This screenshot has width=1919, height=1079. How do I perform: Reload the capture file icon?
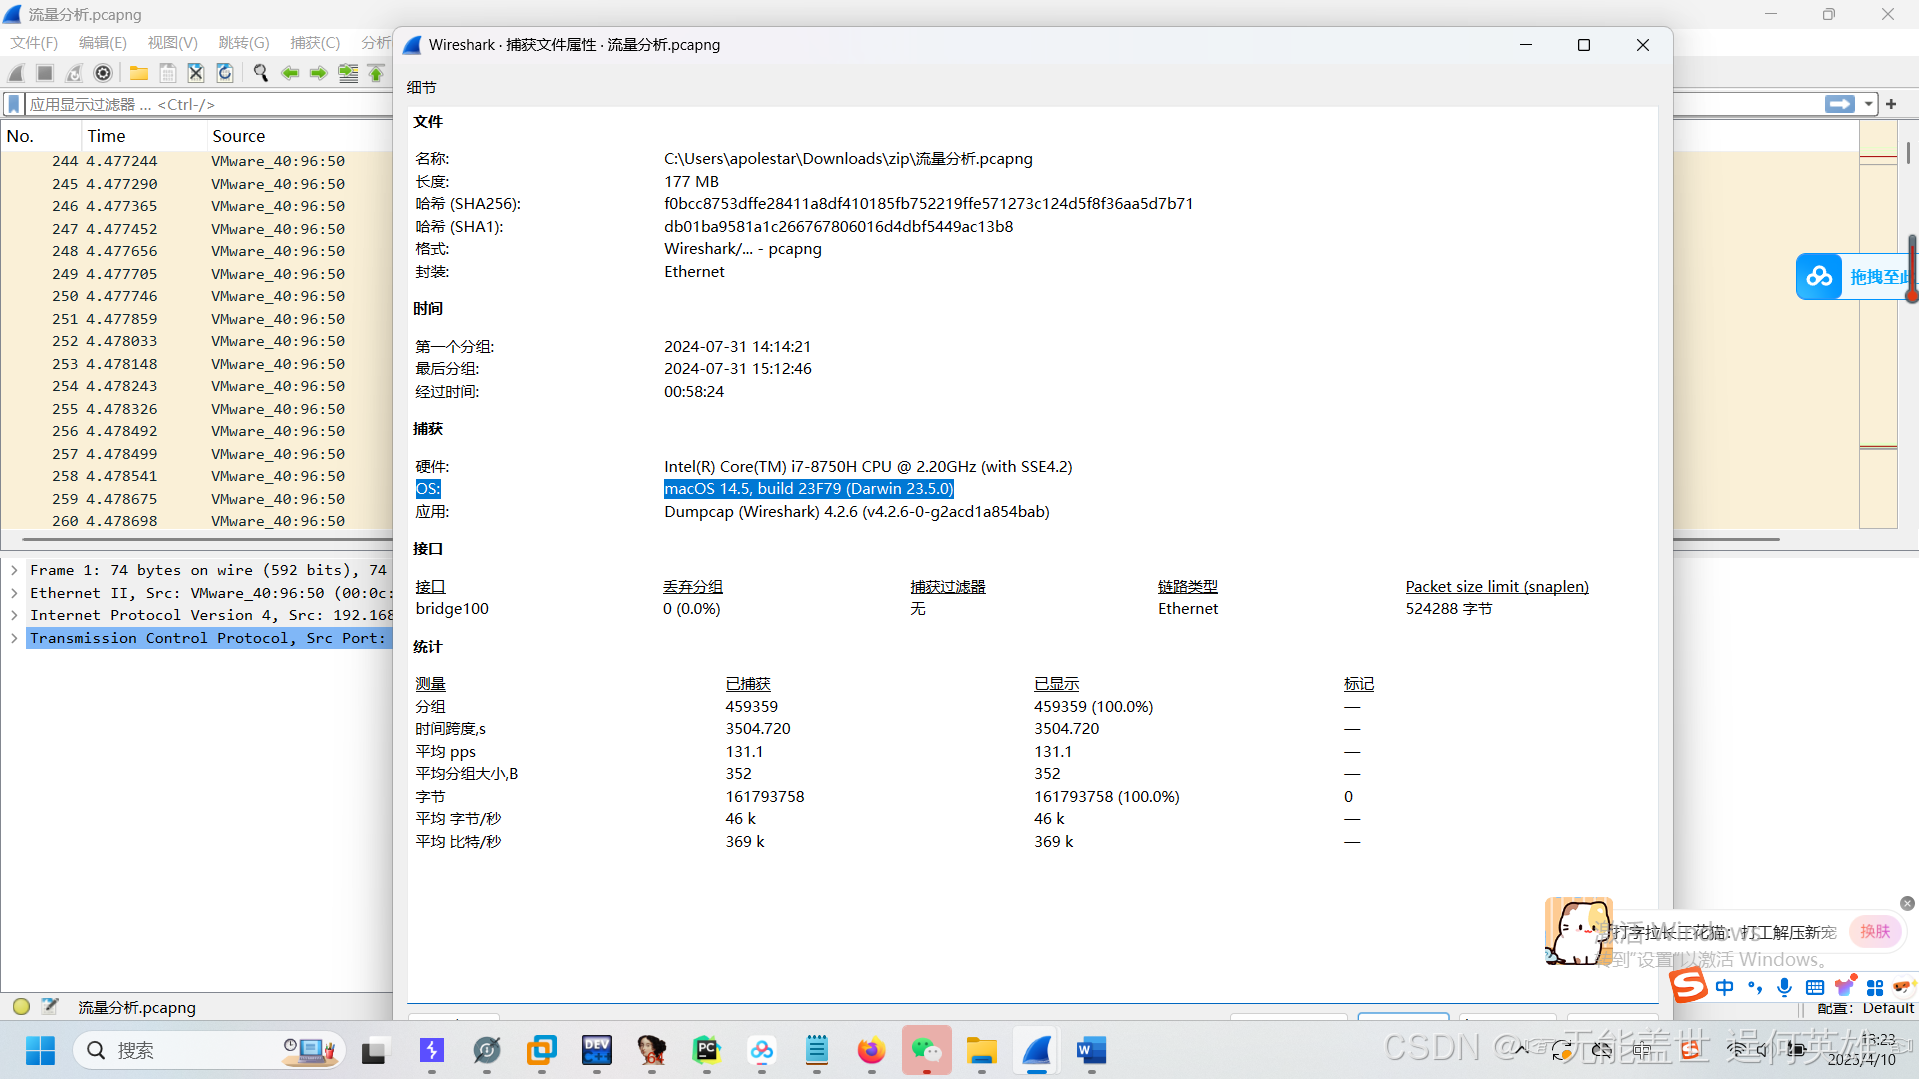pyautogui.click(x=225, y=73)
